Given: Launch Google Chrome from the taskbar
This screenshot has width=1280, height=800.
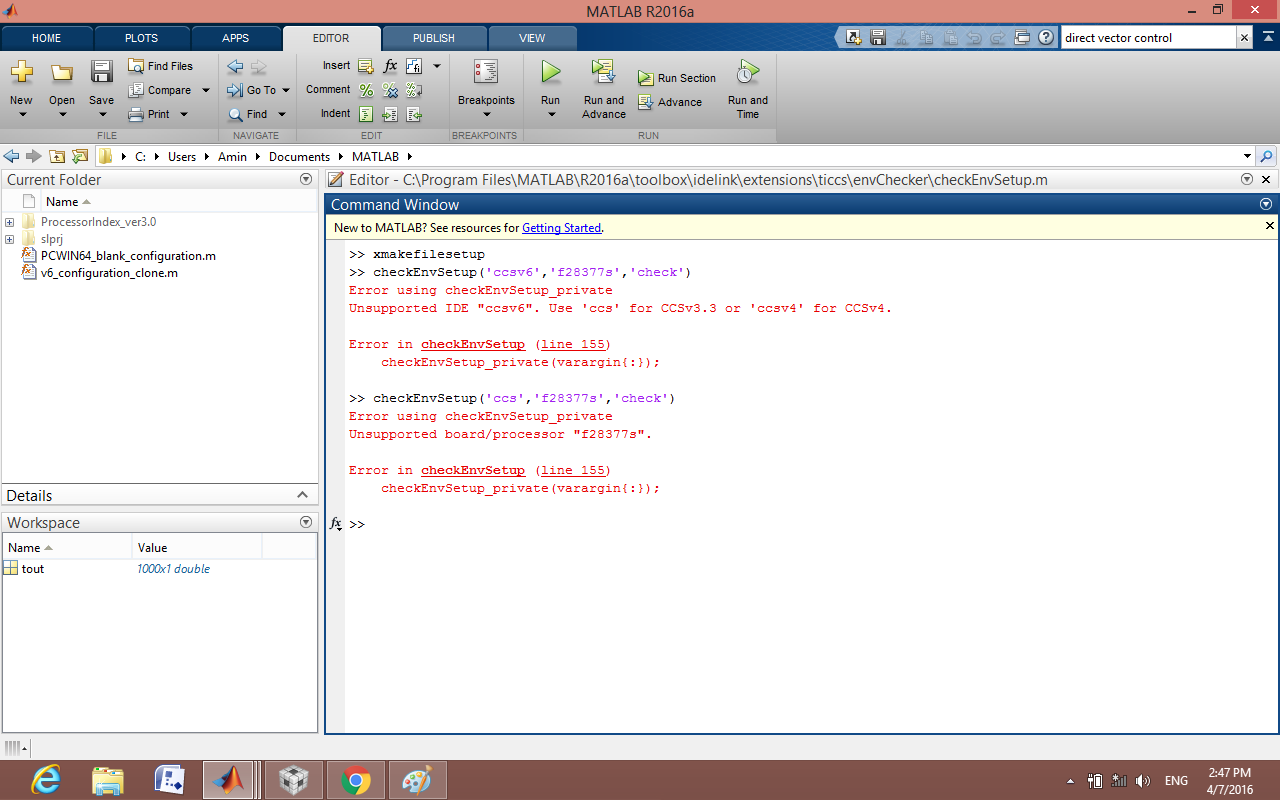Looking at the screenshot, I should pyautogui.click(x=356, y=779).
